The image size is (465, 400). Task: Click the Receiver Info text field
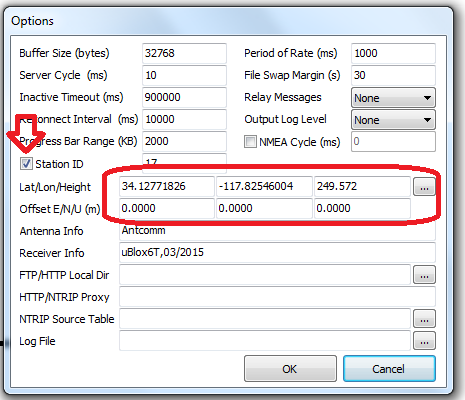coord(277,252)
